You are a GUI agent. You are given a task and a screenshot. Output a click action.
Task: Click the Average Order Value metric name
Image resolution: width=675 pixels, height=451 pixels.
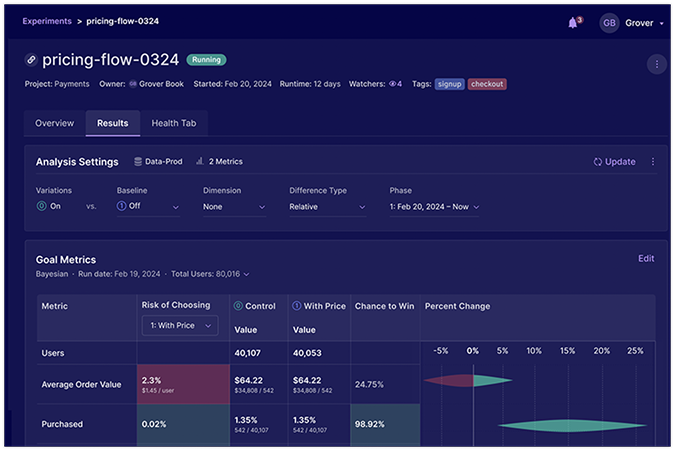coord(81,384)
